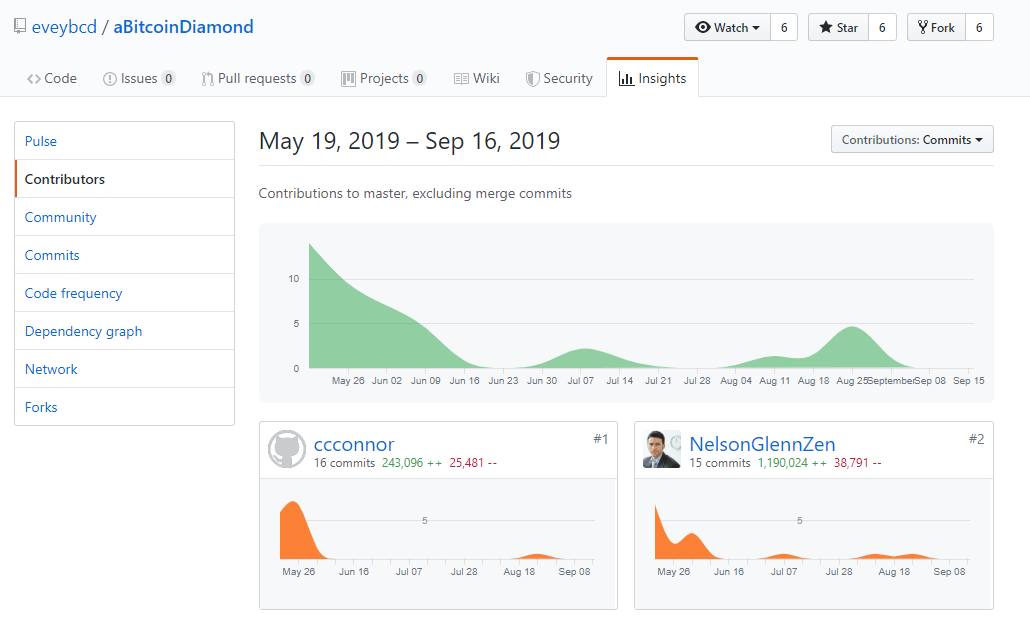Open ccconnor's 16 commits link
The width and height of the screenshot is (1030, 618).
[x=344, y=463]
